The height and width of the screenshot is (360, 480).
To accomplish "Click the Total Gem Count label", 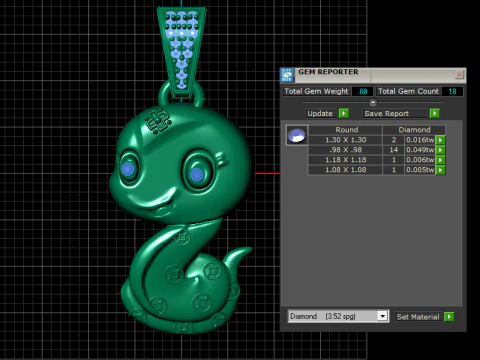I will click(x=408, y=91).
